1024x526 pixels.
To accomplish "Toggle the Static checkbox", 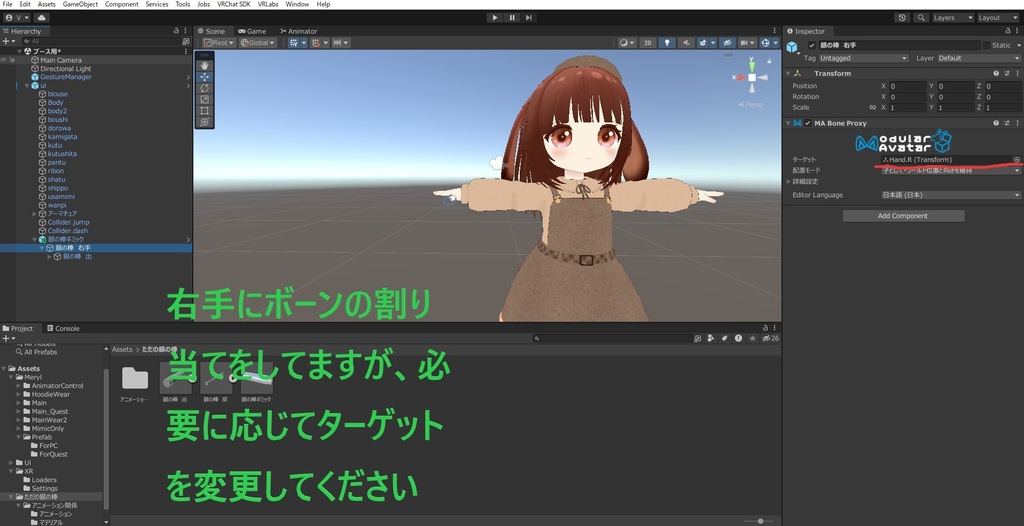I will coord(986,45).
